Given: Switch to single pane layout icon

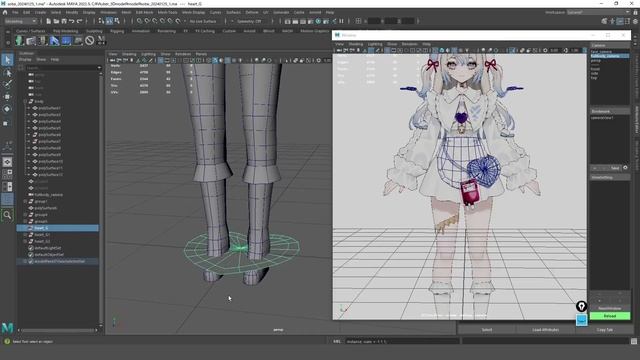Looking at the screenshot, I should point(7,162).
